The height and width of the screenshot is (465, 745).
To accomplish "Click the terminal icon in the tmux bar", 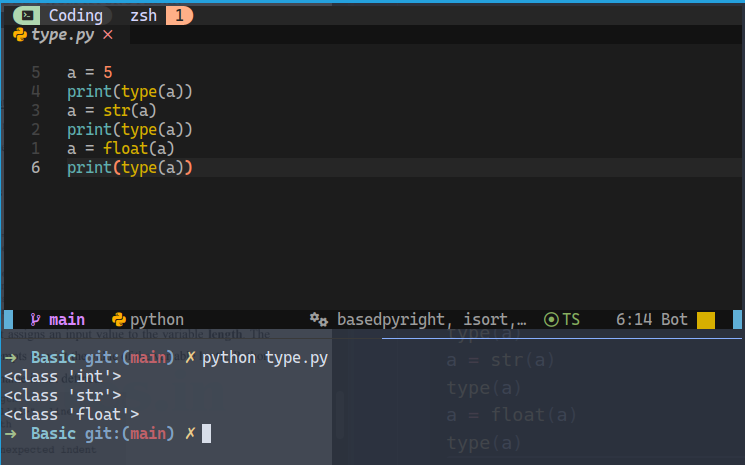I will coord(29,16).
